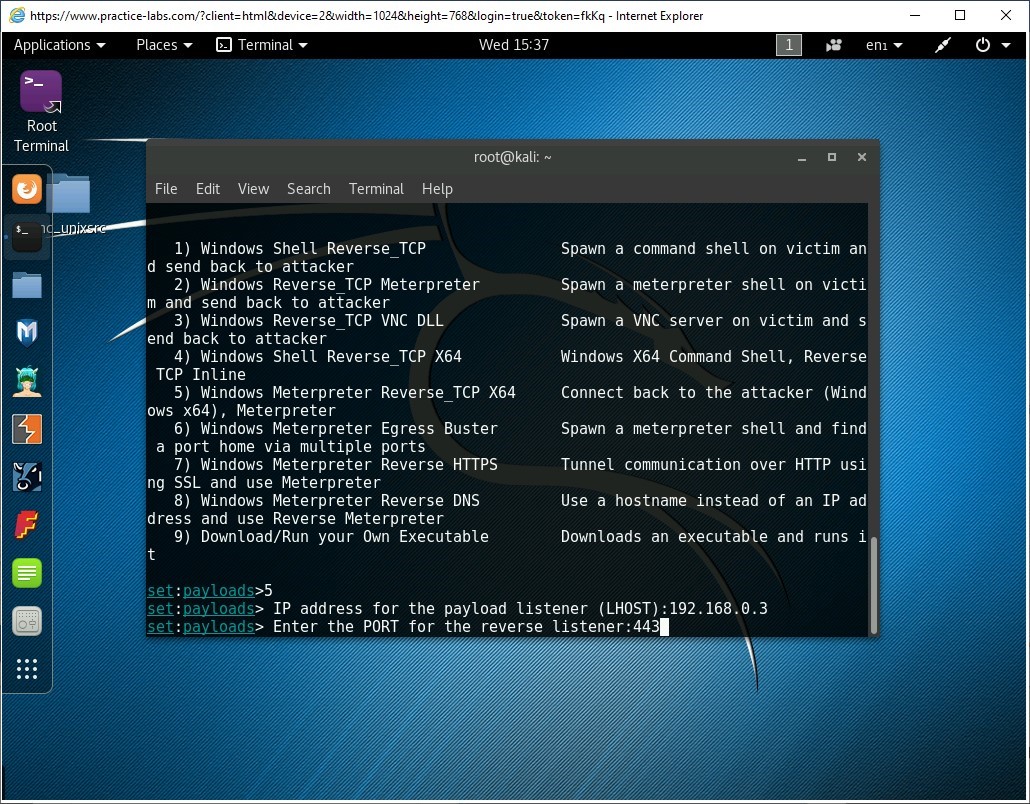Viewport: 1030px width, 804px height.
Task: Click the terminal vertical scrollbar
Action: click(873, 585)
